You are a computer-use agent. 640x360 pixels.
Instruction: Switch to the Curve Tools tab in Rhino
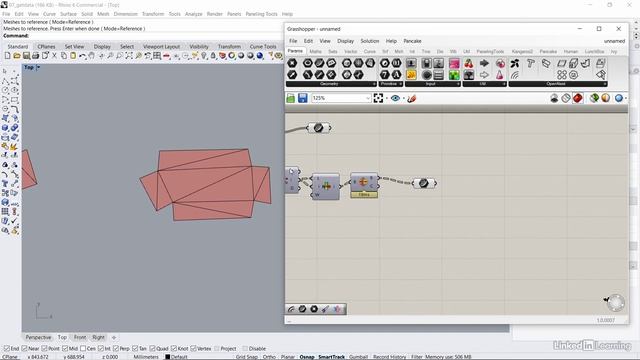pyautogui.click(x=263, y=47)
